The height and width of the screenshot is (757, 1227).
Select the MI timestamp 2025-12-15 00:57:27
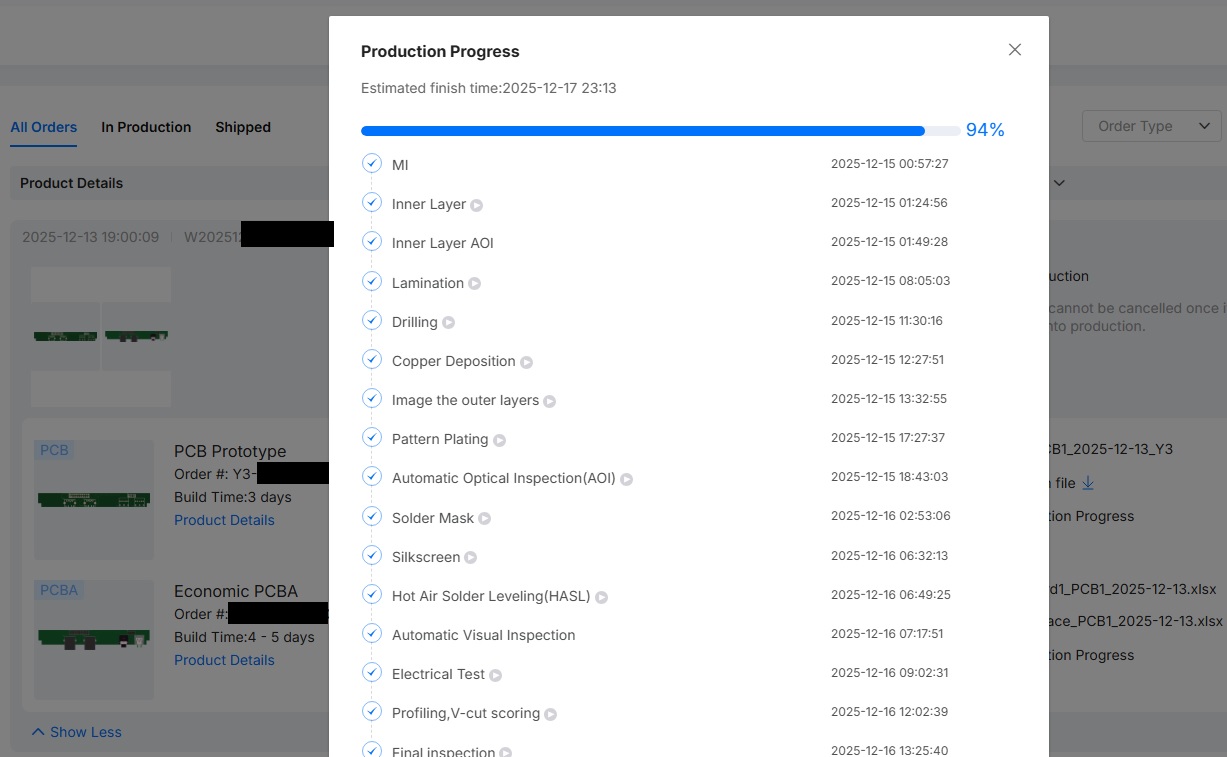pos(890,163)
